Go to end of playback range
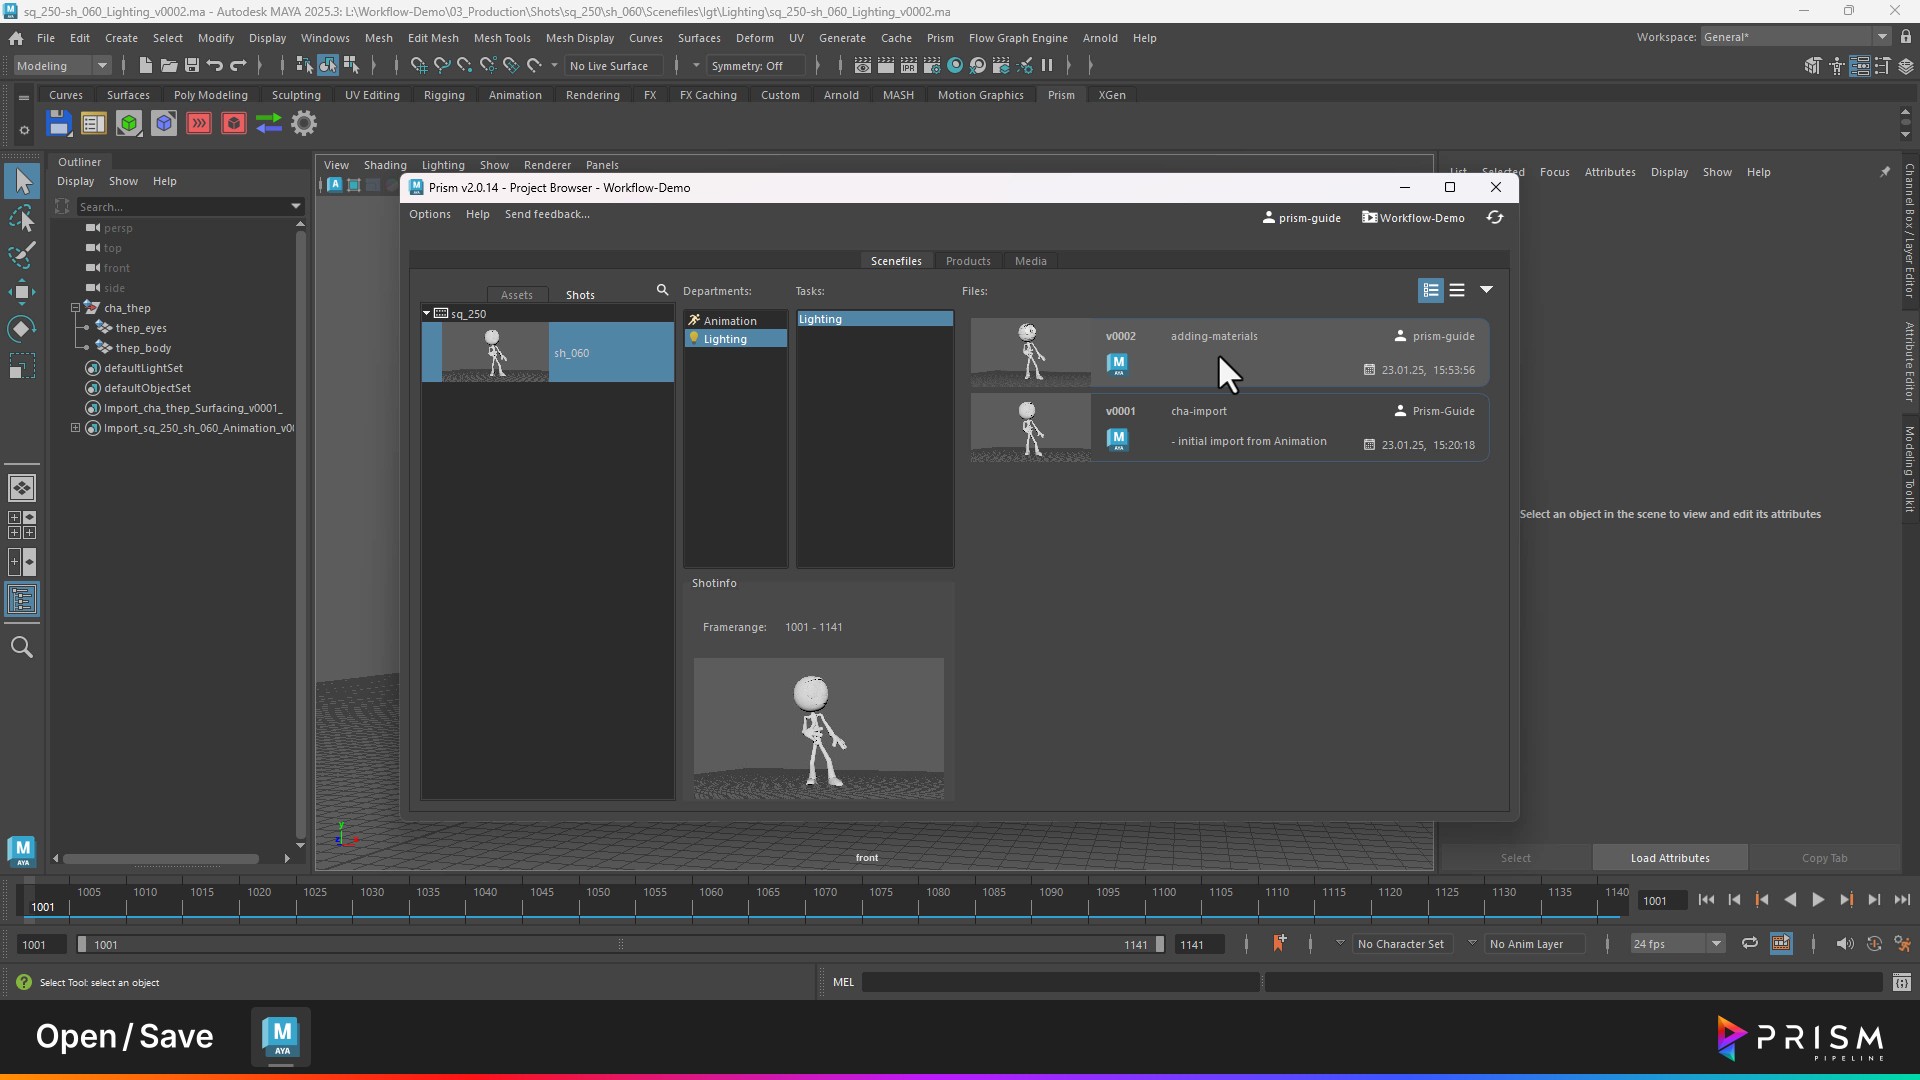This screenshot has height=1080, width=1920. click(1902, 900)
